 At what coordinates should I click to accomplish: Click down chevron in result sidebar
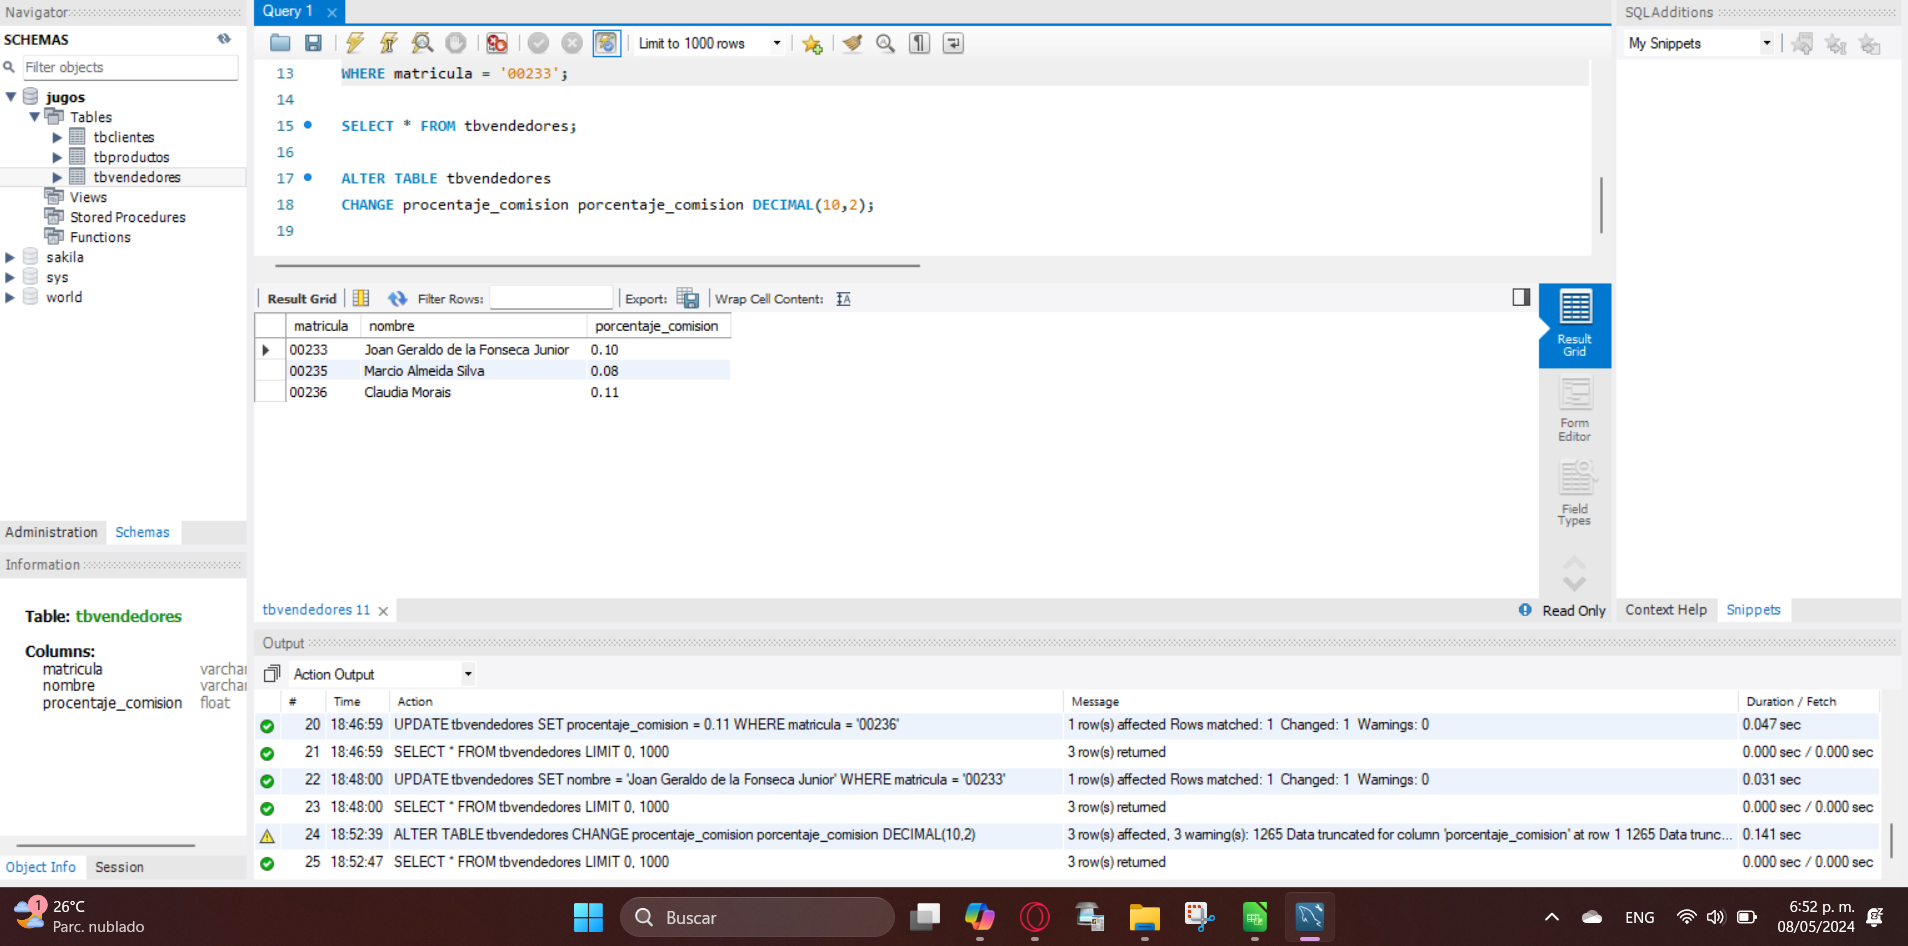1575,584
